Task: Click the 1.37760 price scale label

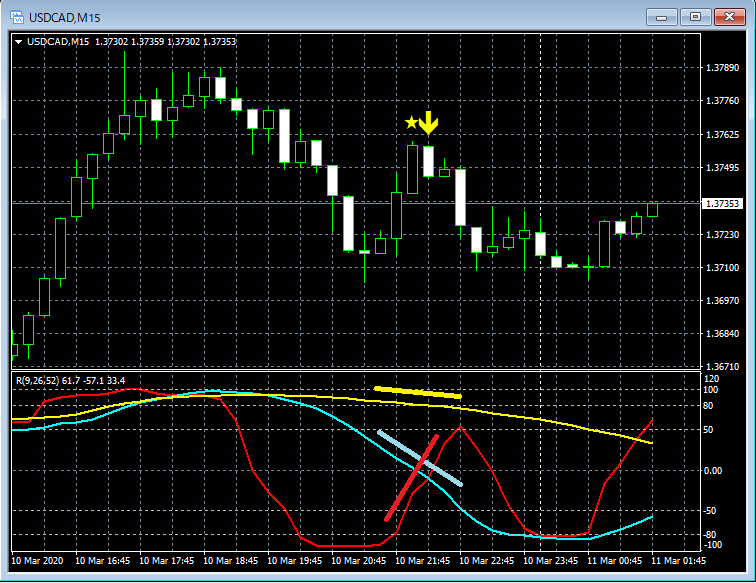Action: click(722, 101)
